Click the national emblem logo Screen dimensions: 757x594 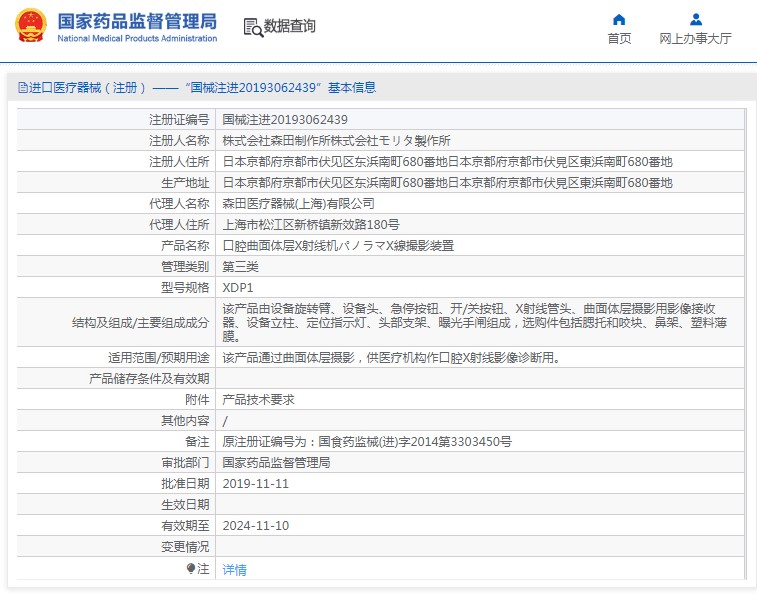31,25
